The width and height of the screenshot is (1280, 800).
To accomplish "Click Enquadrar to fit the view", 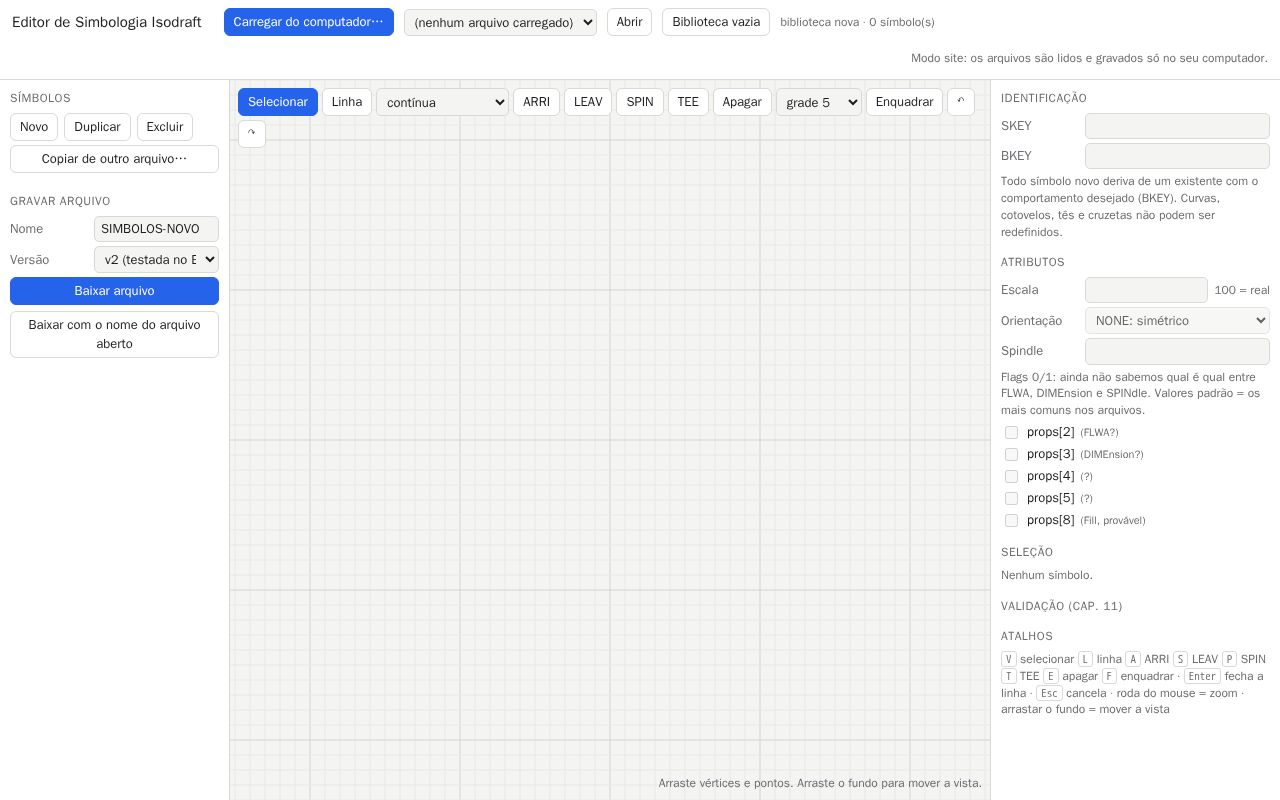I will [904, 102].
